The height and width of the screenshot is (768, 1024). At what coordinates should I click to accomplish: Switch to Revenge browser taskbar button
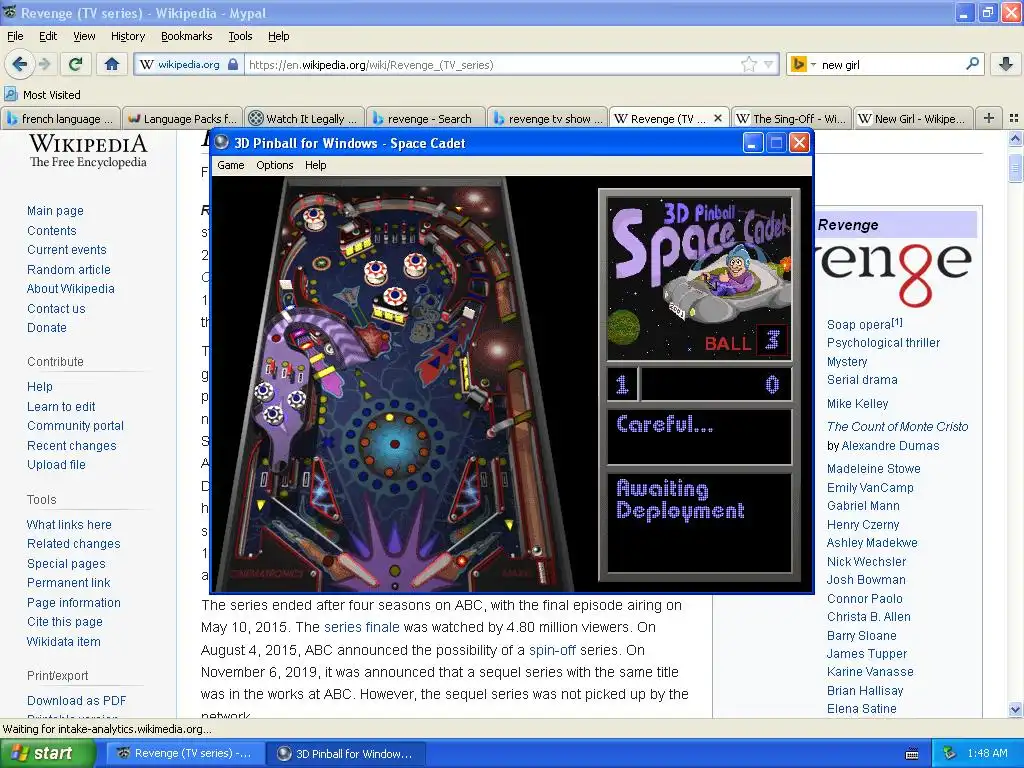185,754
